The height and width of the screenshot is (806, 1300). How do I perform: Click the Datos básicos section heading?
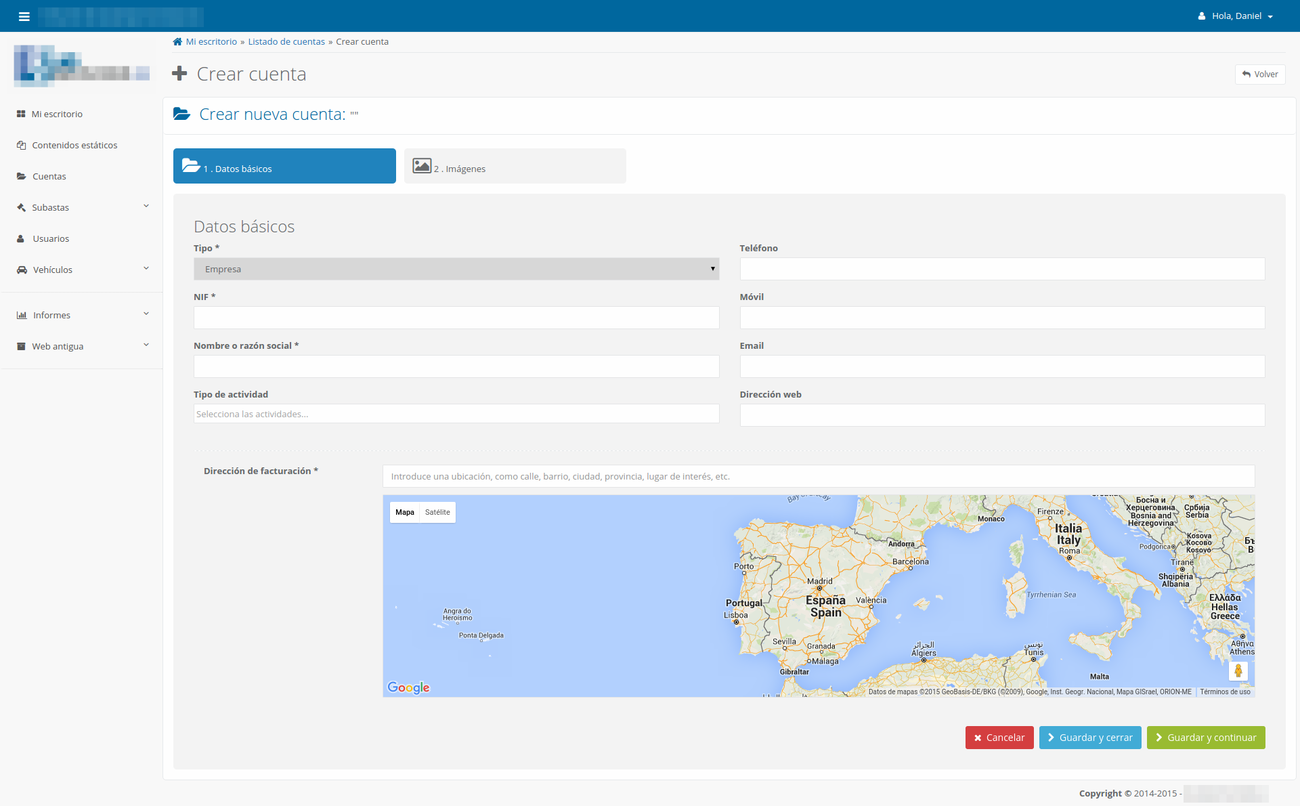click(244, 226)
